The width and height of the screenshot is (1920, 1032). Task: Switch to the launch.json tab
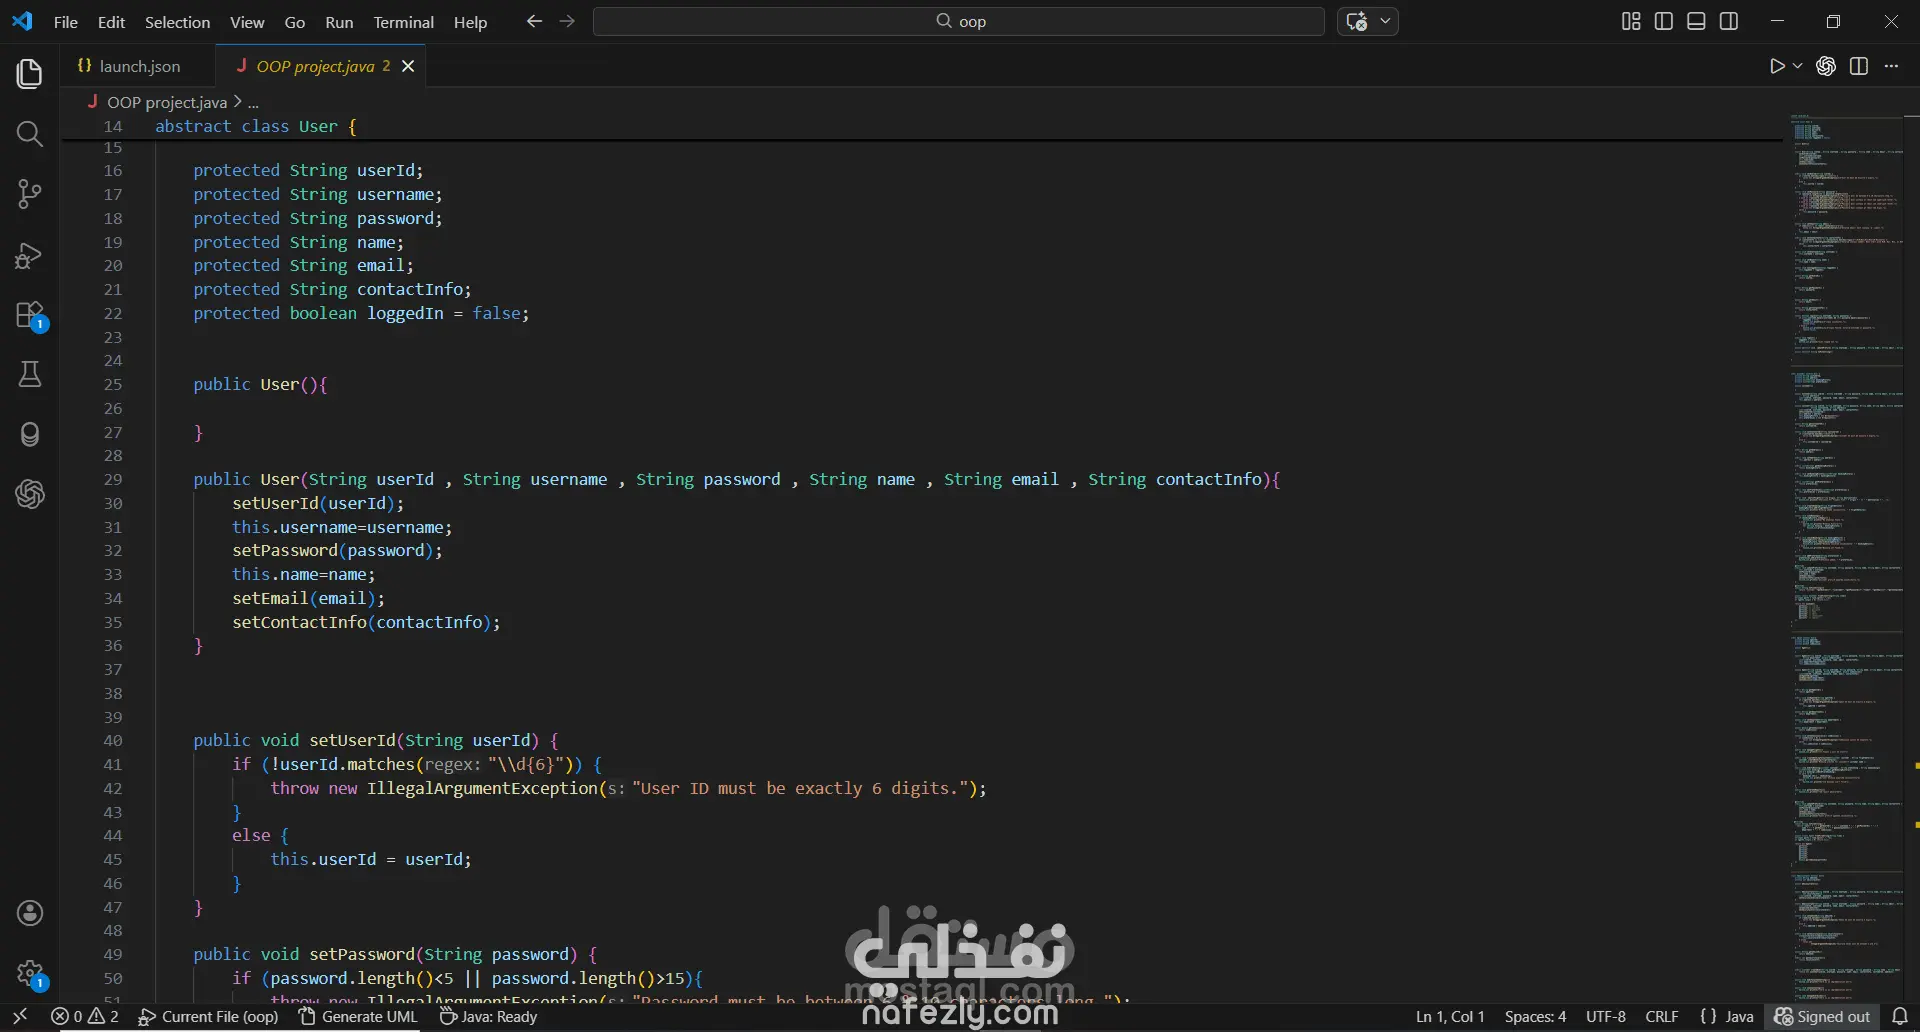(x=138, y=66)
